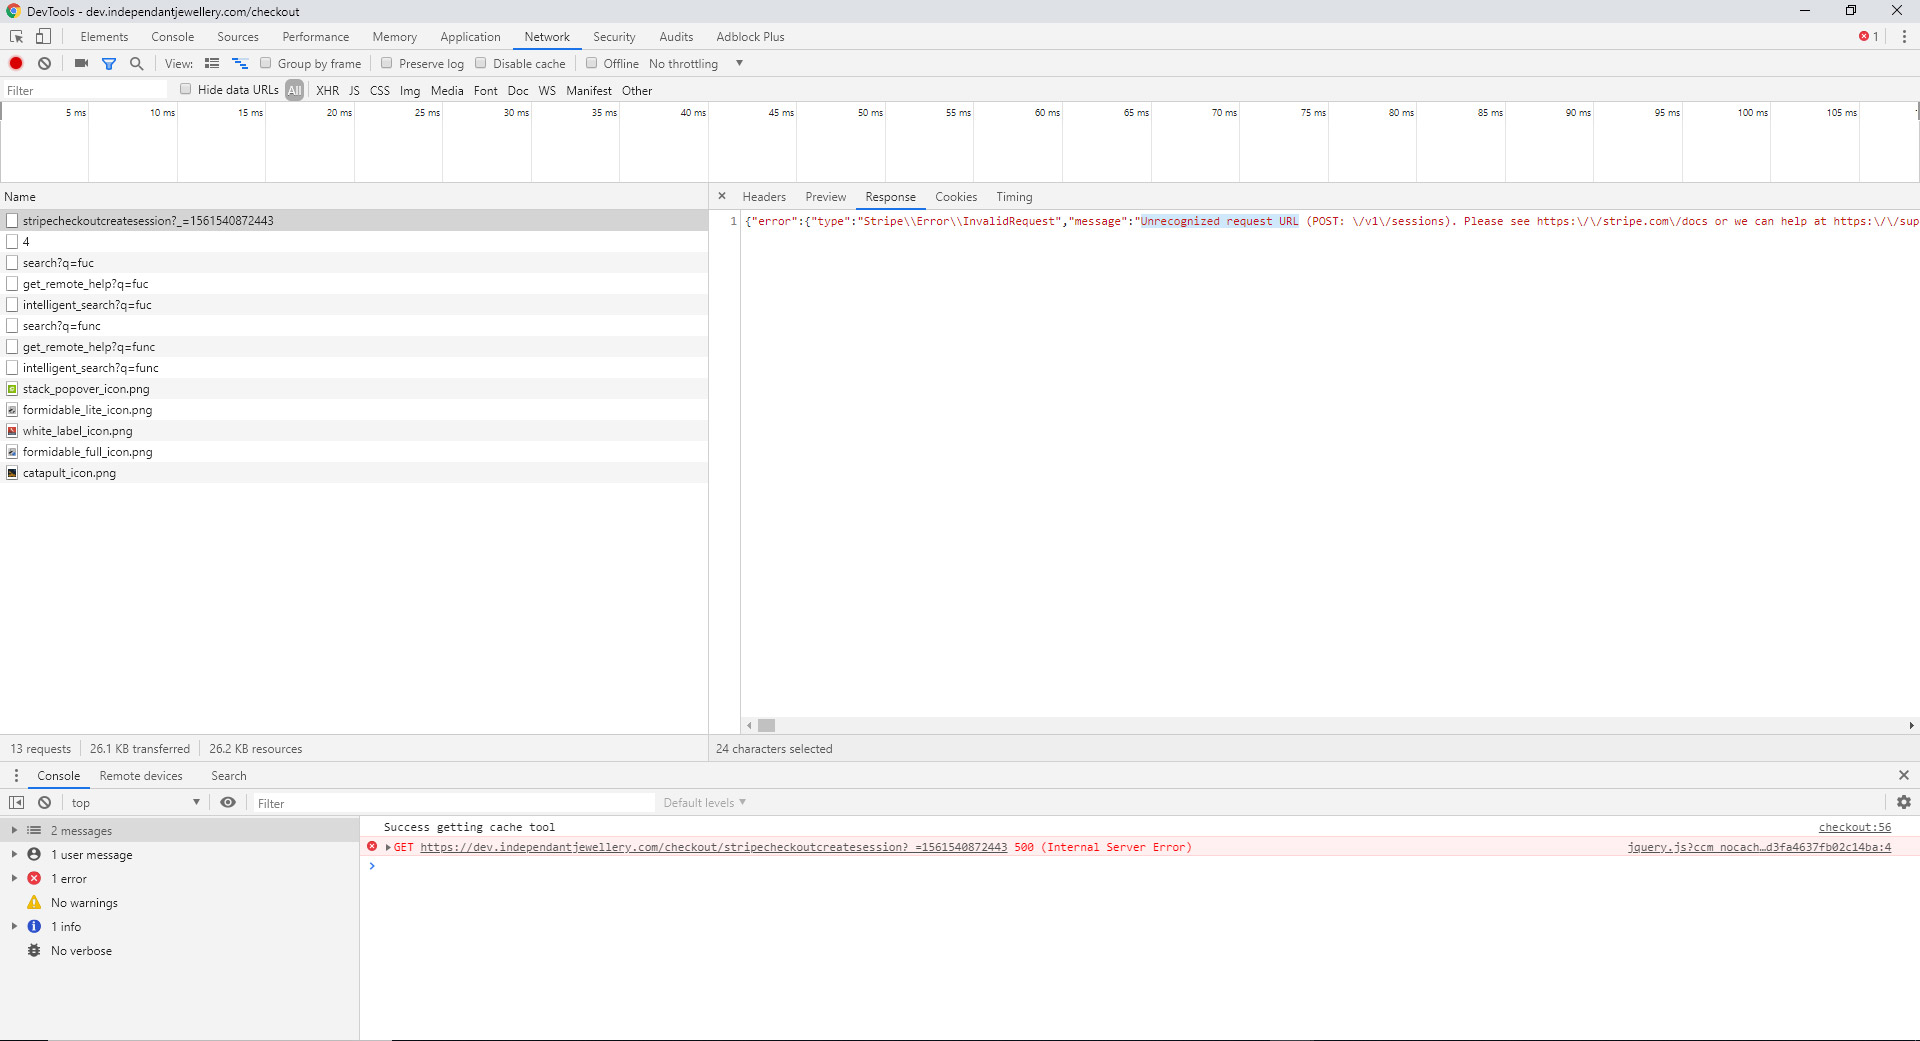Open the Remote devices tab

[141, 775]
